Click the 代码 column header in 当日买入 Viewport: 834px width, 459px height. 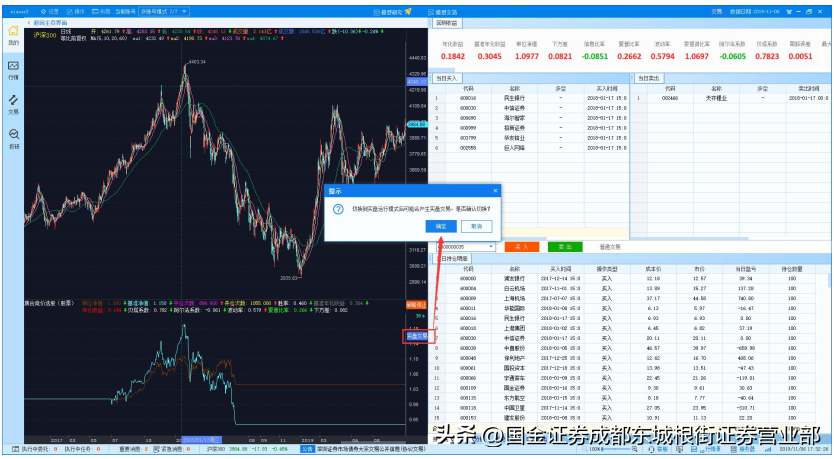[x=468, y=89]
